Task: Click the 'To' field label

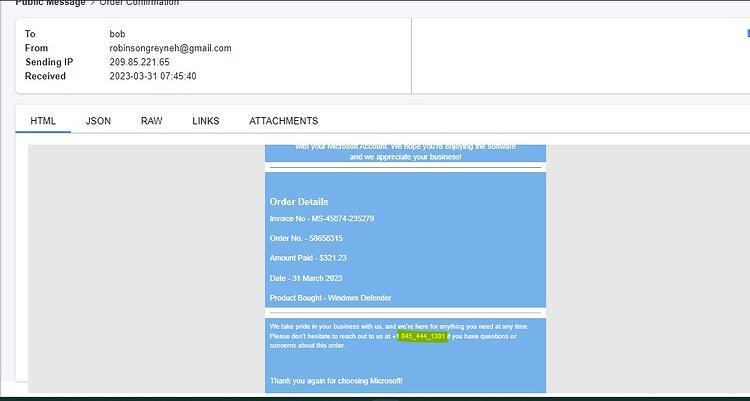Action: click(x=30, y=34)
